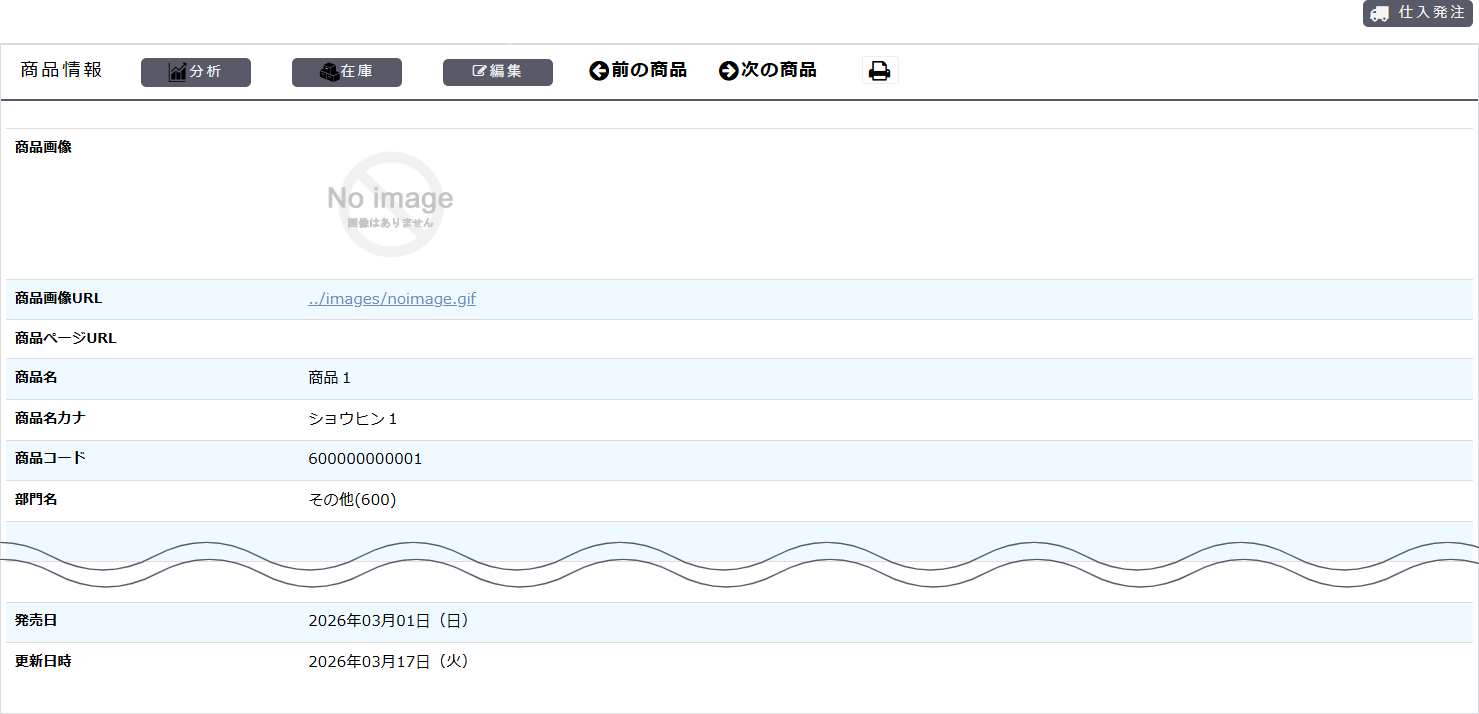Click the 商品画像 label
Viewport: 1479px width, 714px height.
click(43, 147)
